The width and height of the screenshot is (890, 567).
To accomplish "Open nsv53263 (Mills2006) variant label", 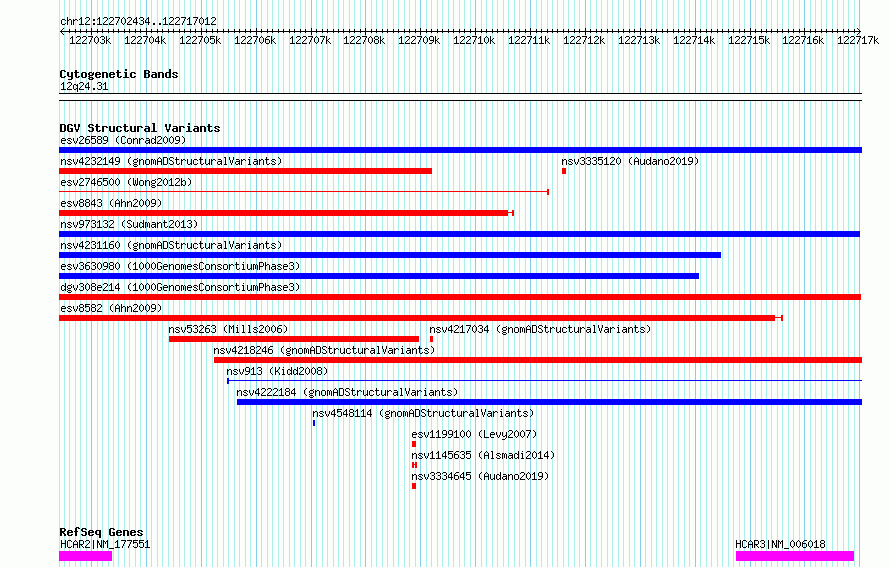I will click(x=228, y=329).
